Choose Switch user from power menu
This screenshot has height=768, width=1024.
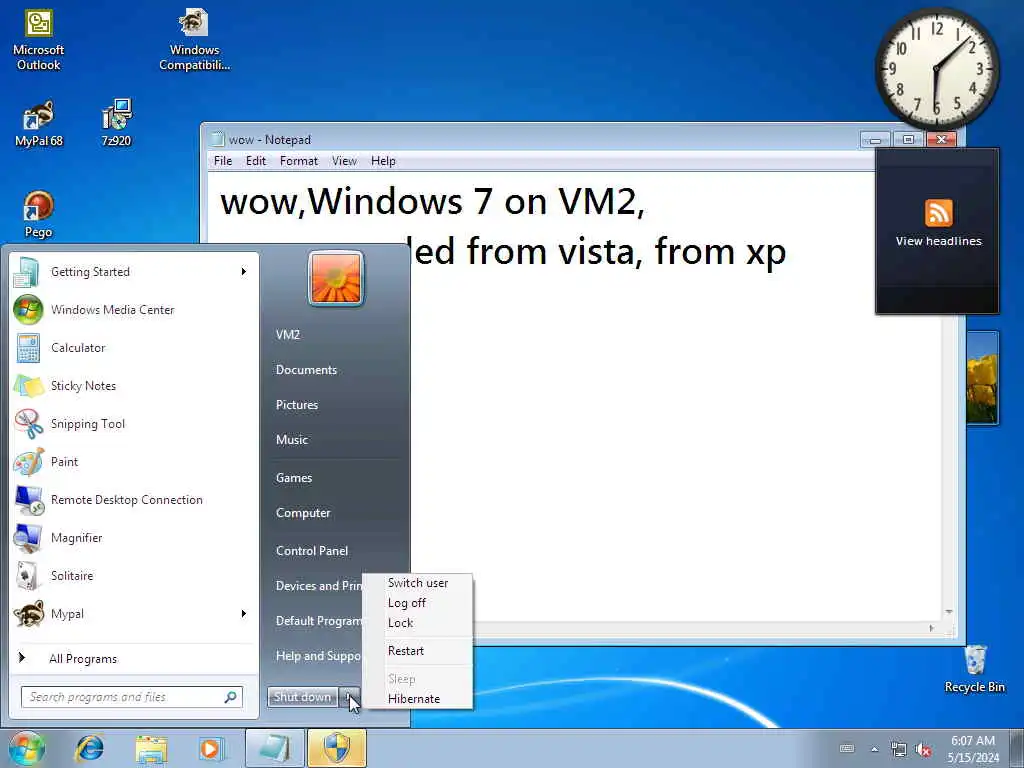pyautogui.click(x=417, y=583)
